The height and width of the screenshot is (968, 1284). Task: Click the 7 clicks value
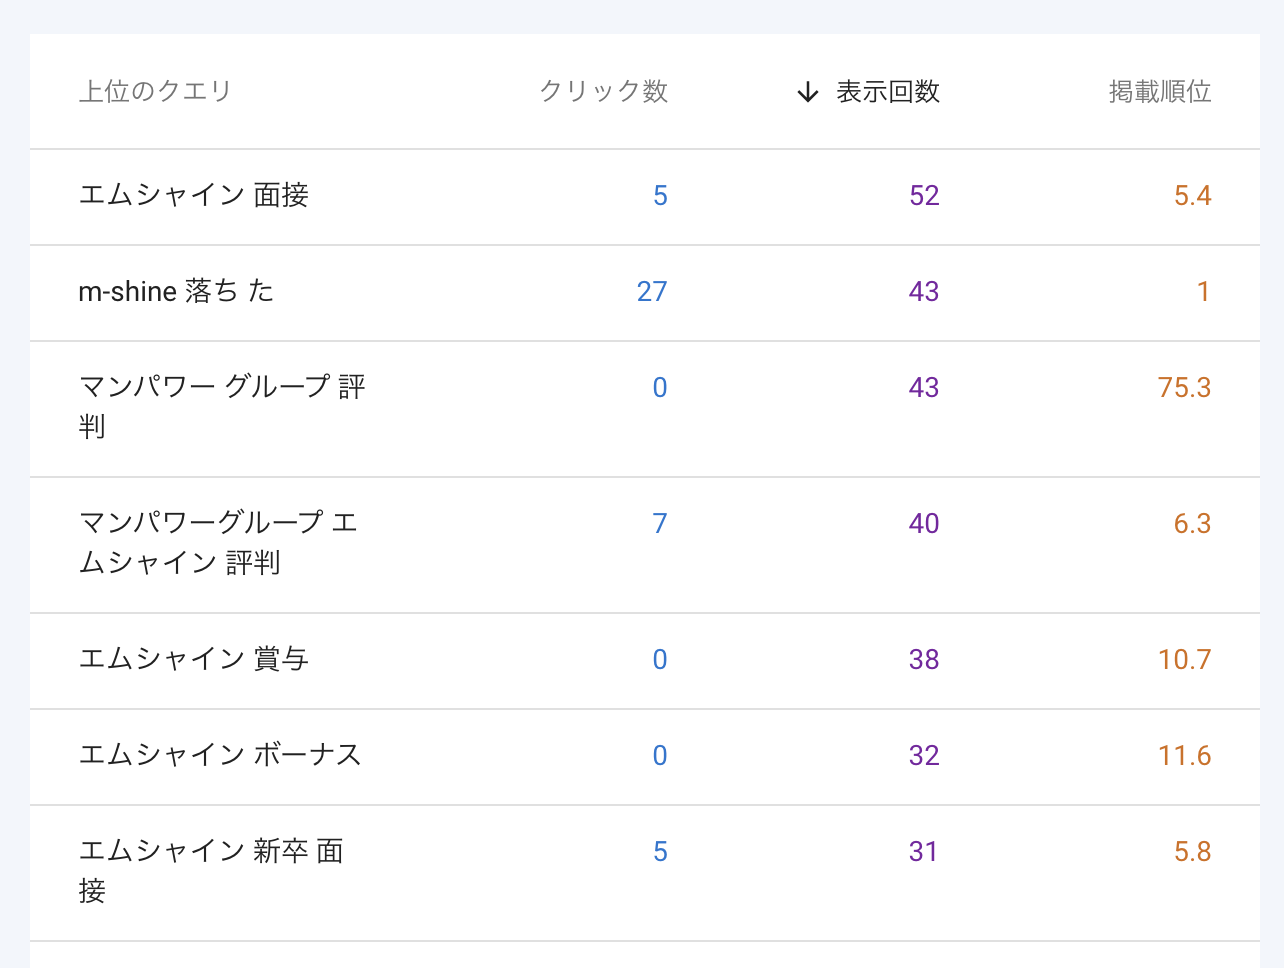click(x=660, y=524)
